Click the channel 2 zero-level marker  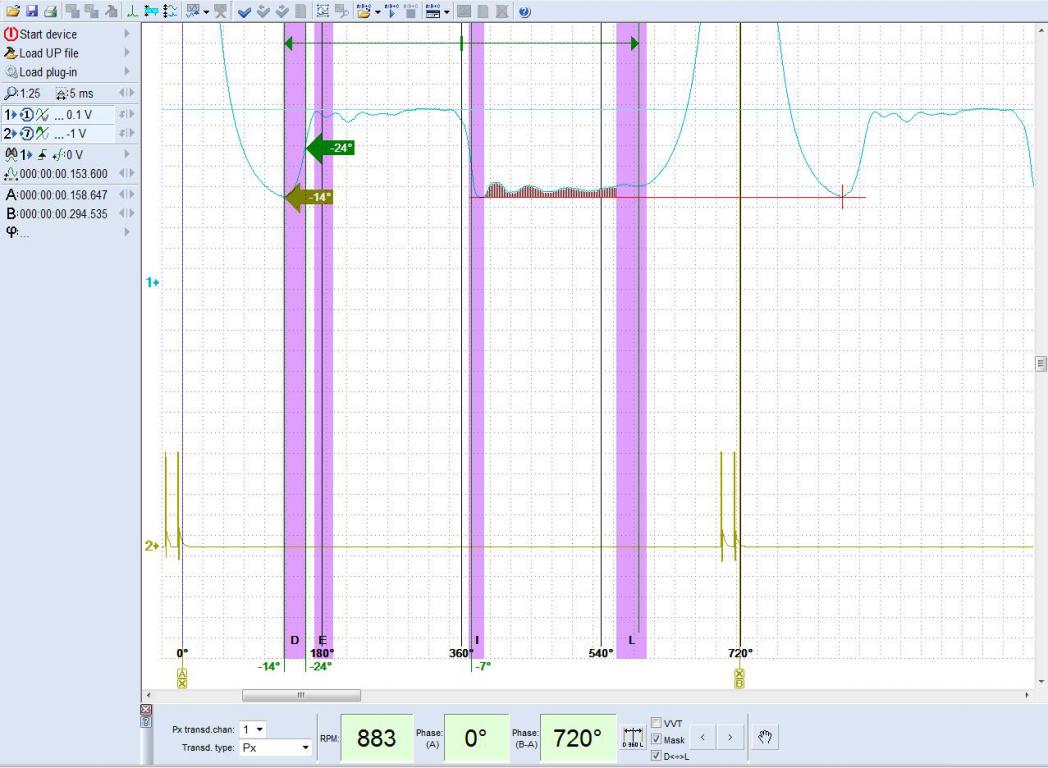[x=152, y=546]
